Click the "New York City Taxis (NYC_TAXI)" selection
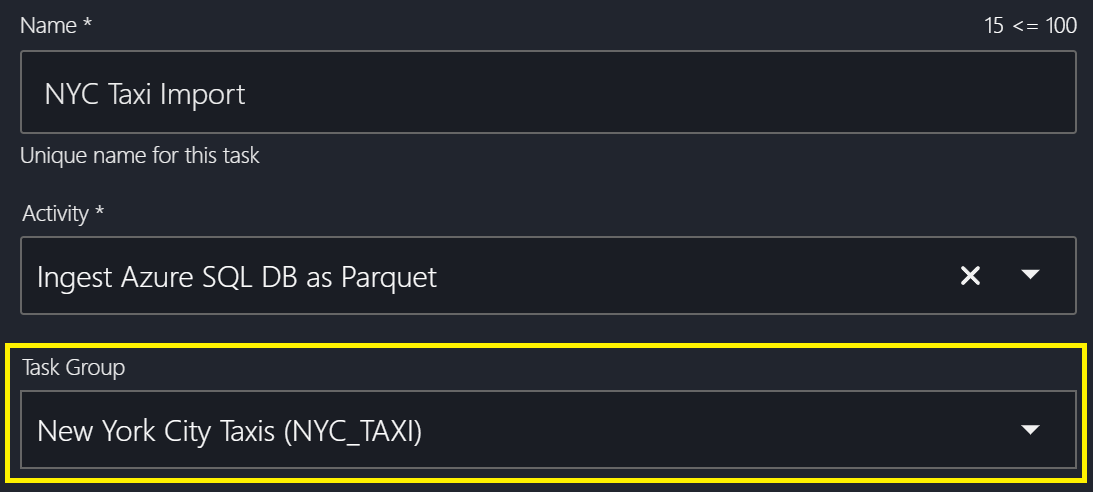1094x492 pixels. pyautogui.click(x=229, y=431)
